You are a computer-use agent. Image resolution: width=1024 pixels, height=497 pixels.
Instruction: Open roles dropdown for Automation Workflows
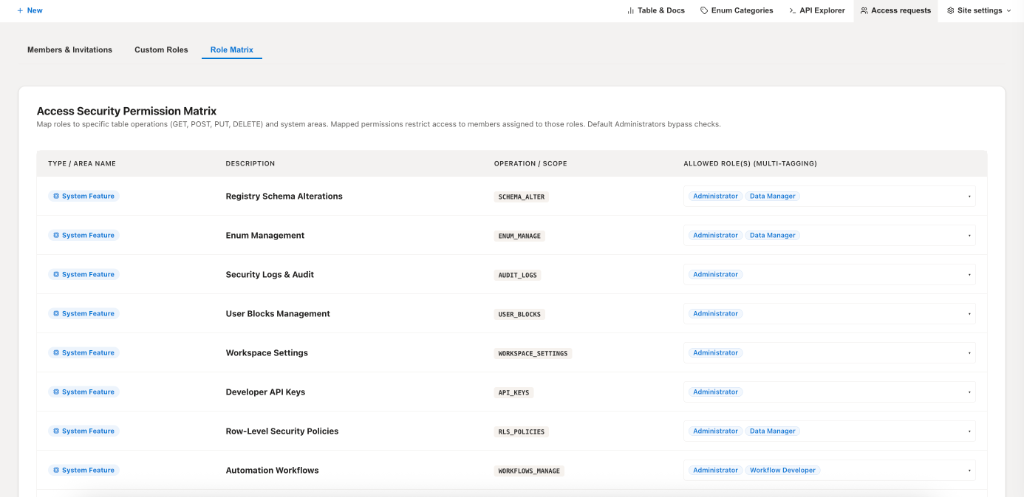tap(829, 470)
